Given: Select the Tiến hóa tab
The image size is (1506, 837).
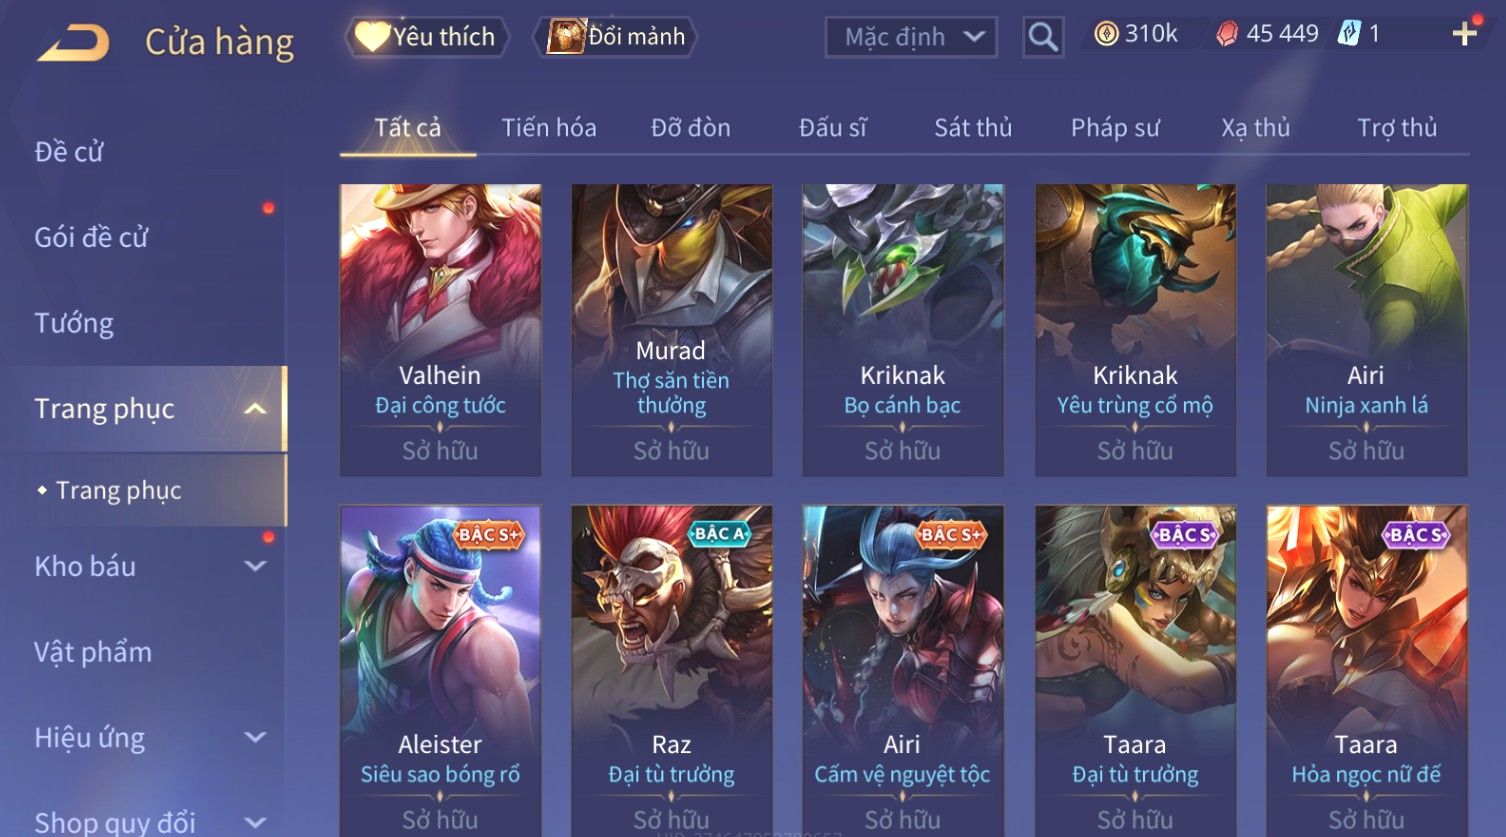Looking at the screenshot, I should (x=549, y=128).
